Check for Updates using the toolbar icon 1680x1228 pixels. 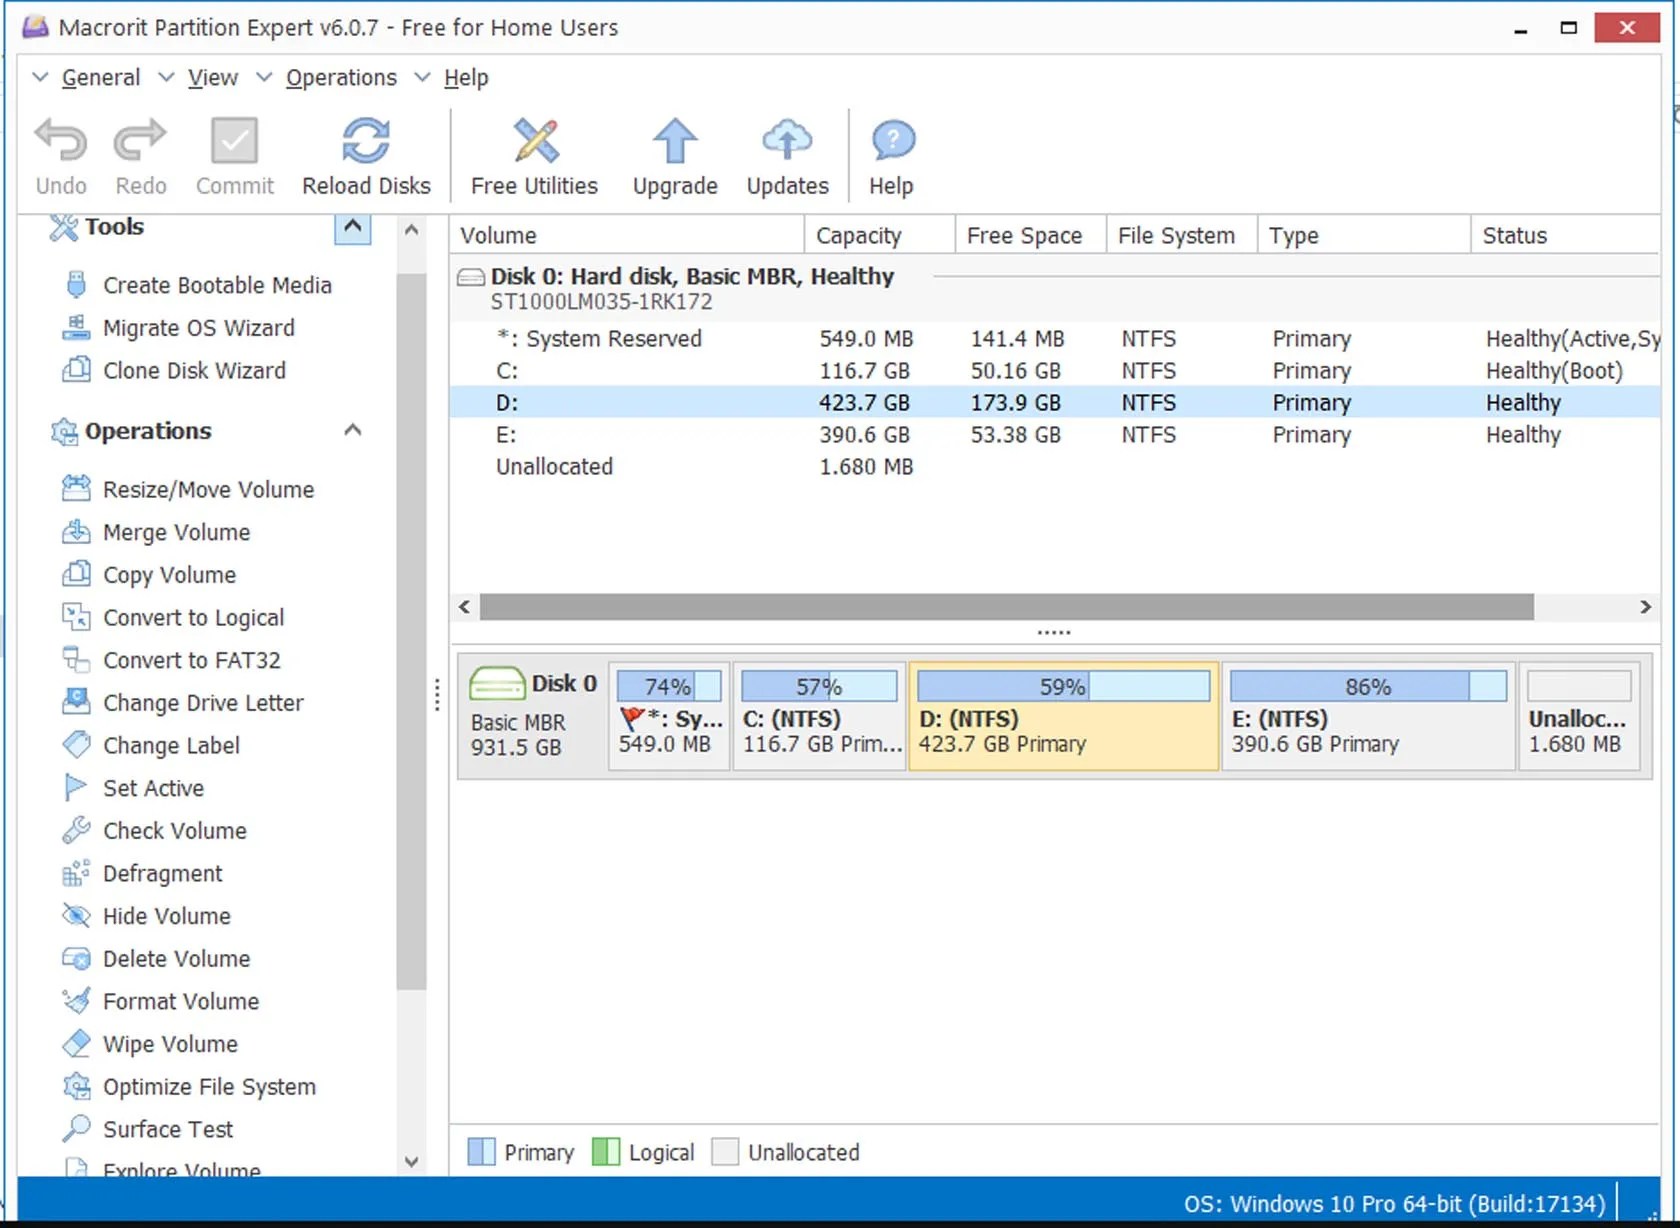787,155
